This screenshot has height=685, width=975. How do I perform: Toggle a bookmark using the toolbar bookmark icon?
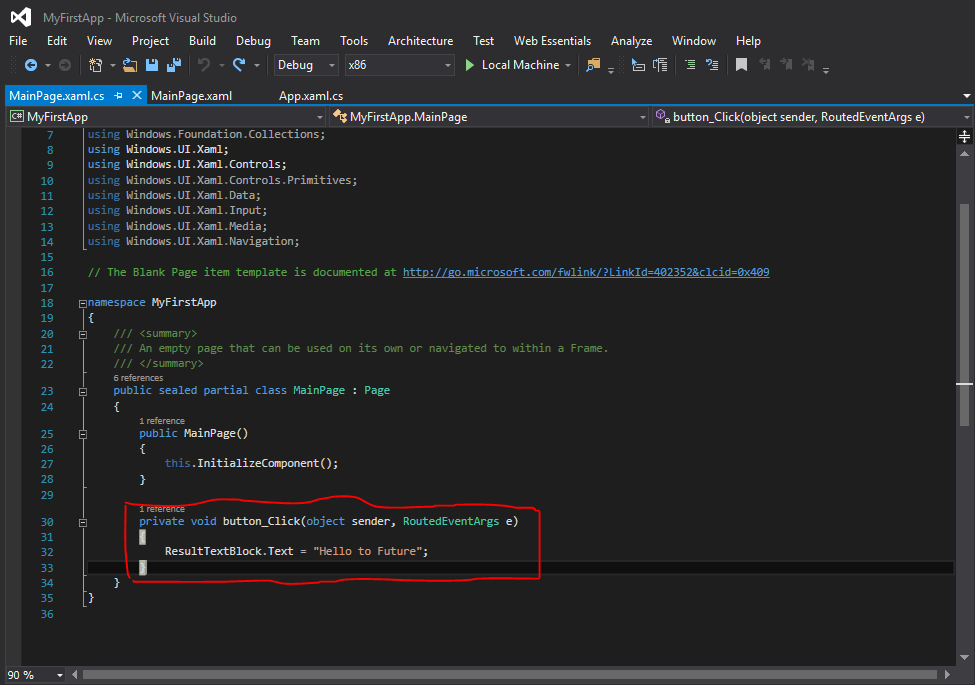coord(741,65)
